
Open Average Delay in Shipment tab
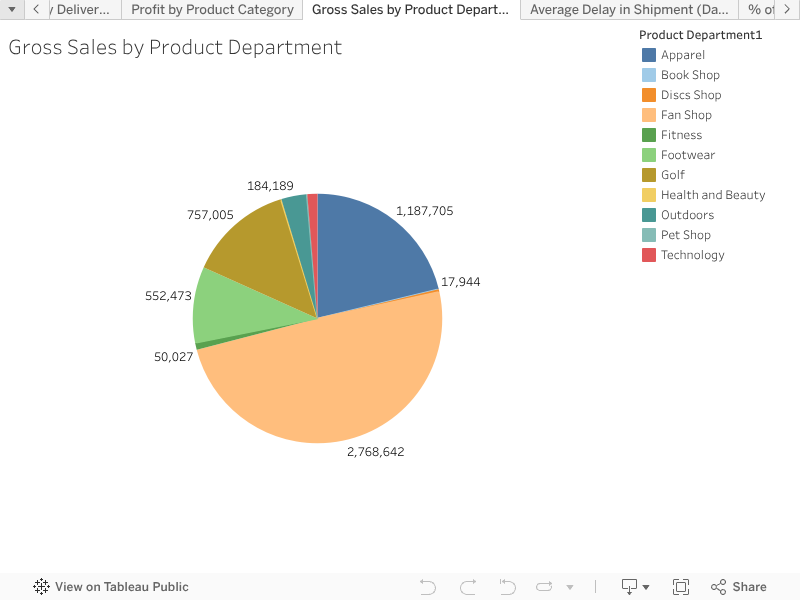[x=629, y=10]
